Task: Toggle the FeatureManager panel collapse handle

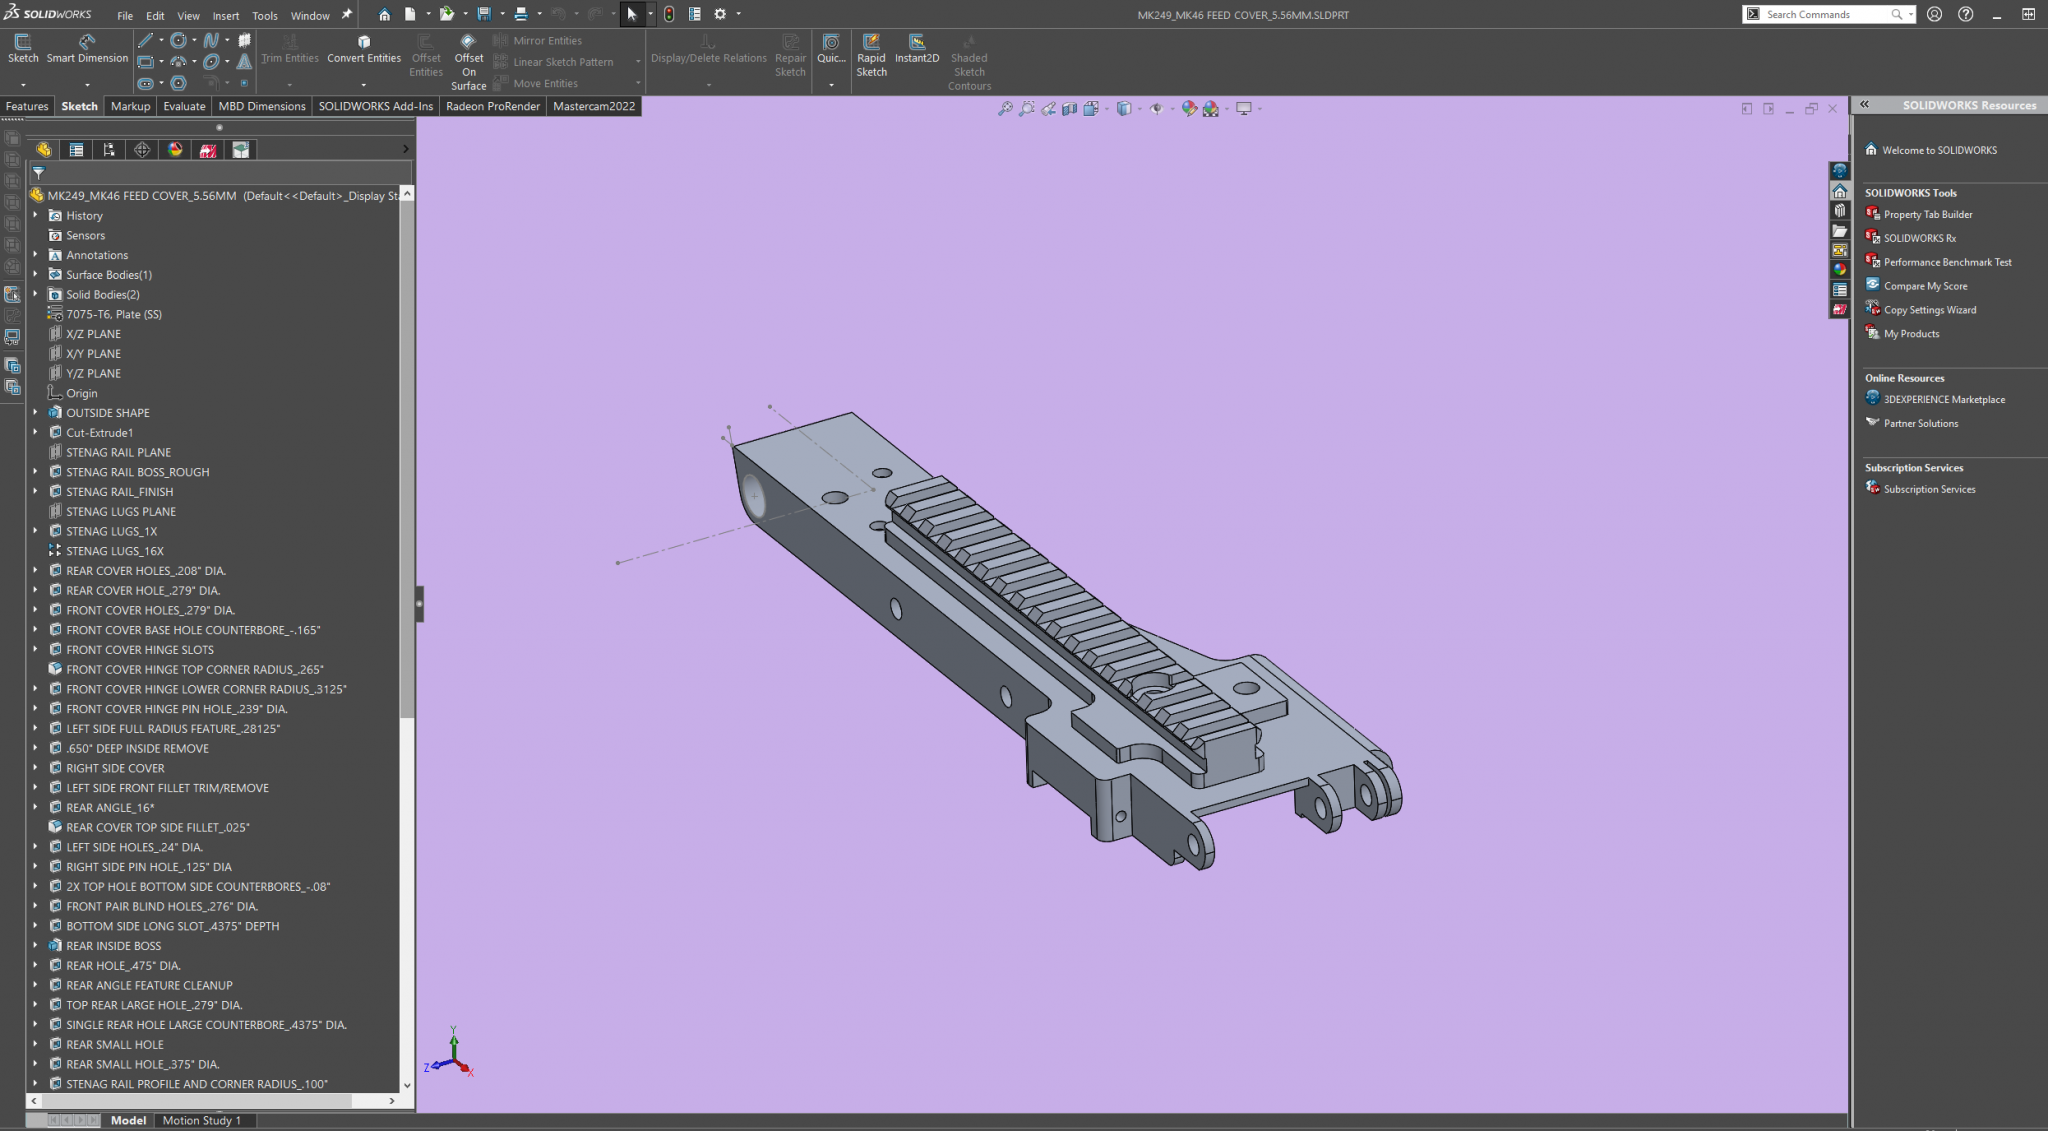Action: (419, 604)
